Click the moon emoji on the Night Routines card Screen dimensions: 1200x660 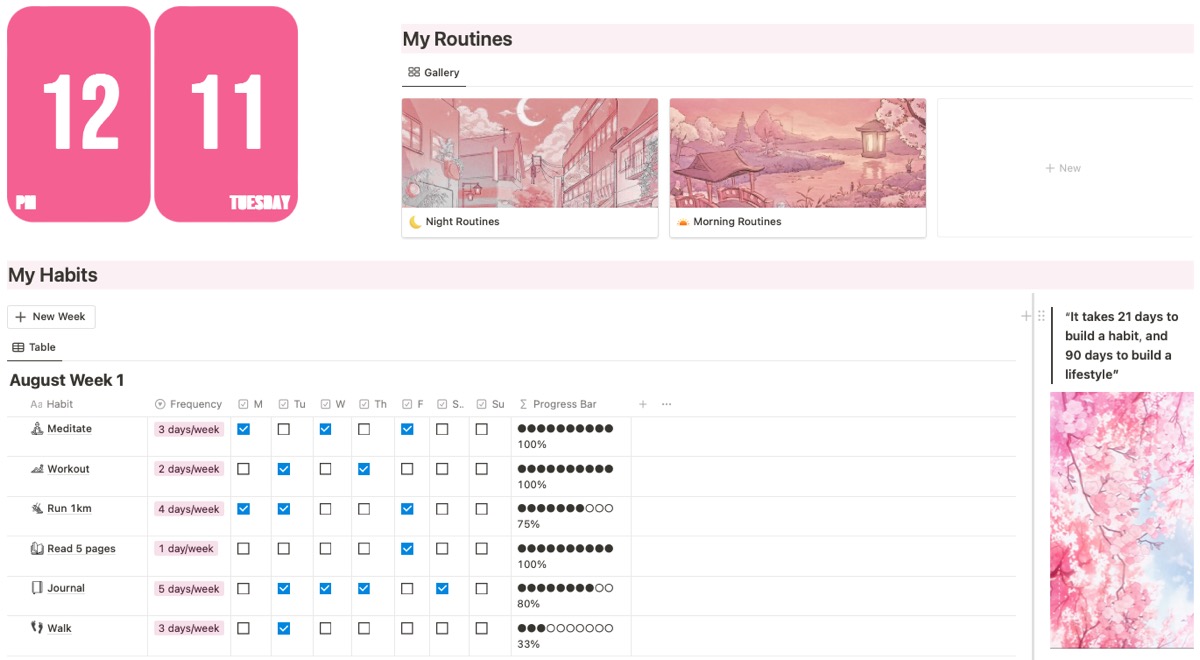(414, 221)
